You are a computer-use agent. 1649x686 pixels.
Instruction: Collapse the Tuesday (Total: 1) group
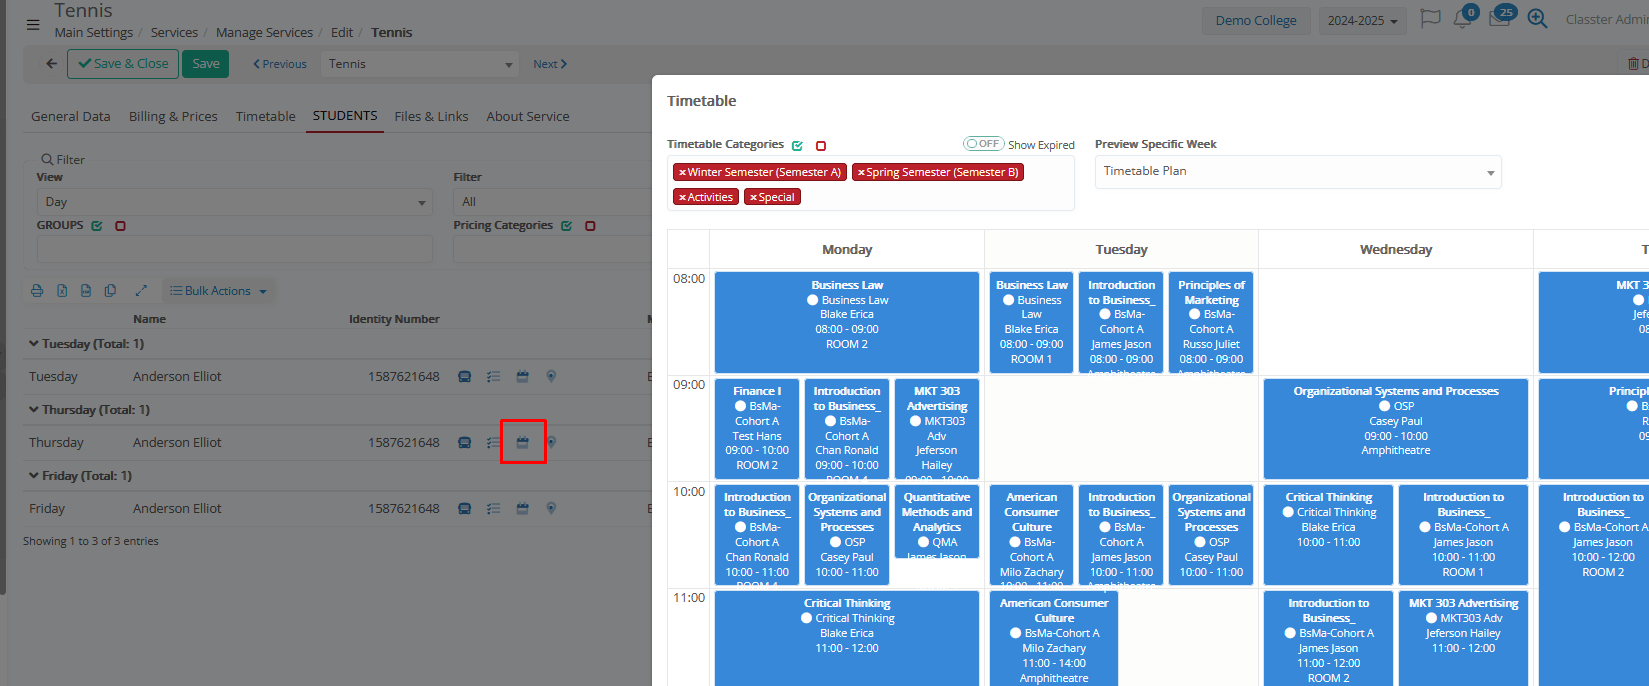[34, 344]
